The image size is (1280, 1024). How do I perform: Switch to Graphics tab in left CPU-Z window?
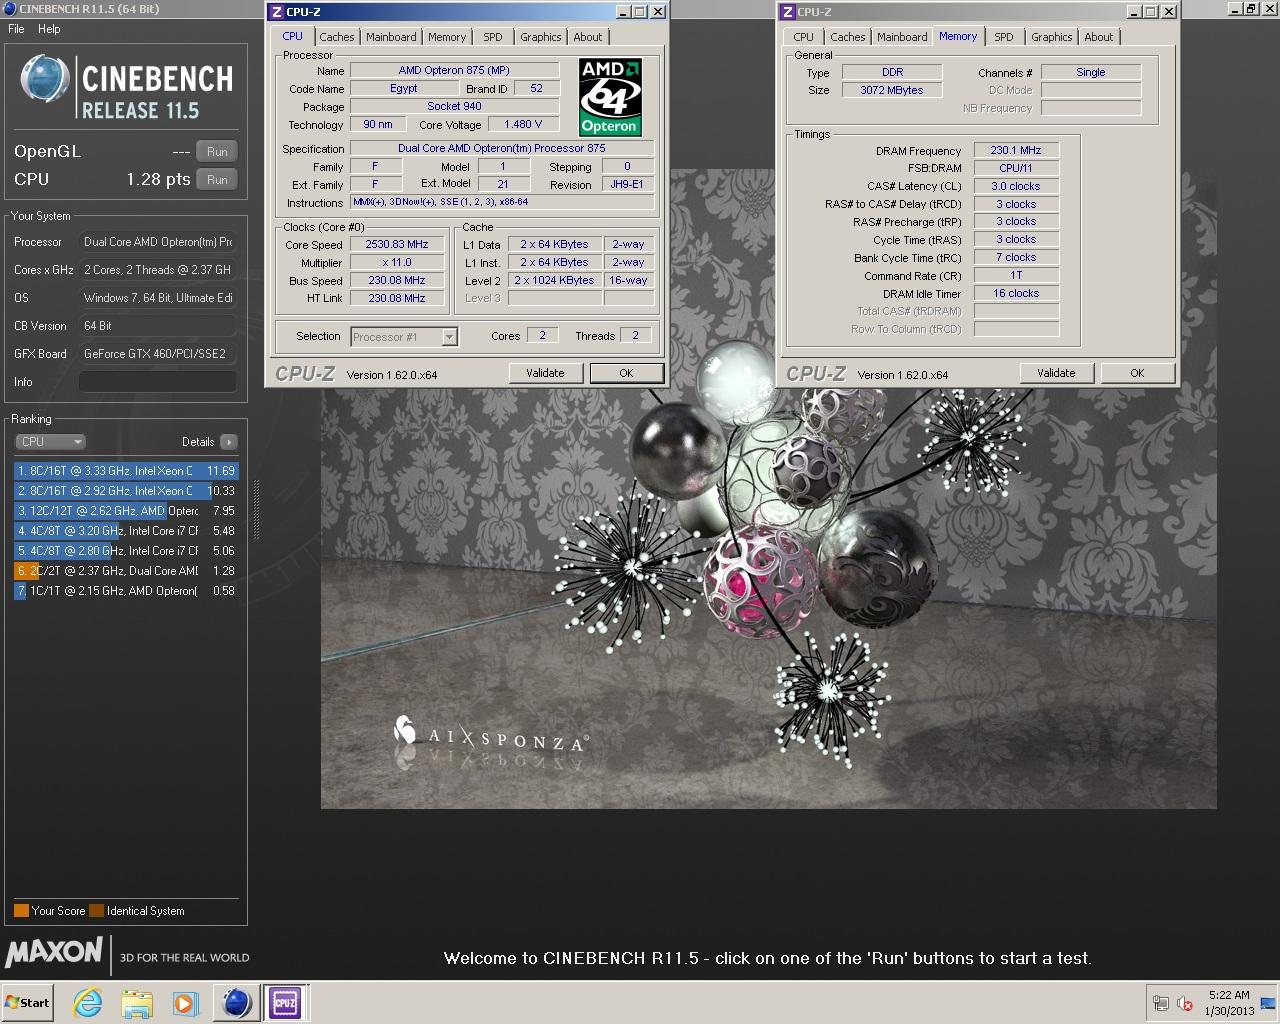coord(541,37)
